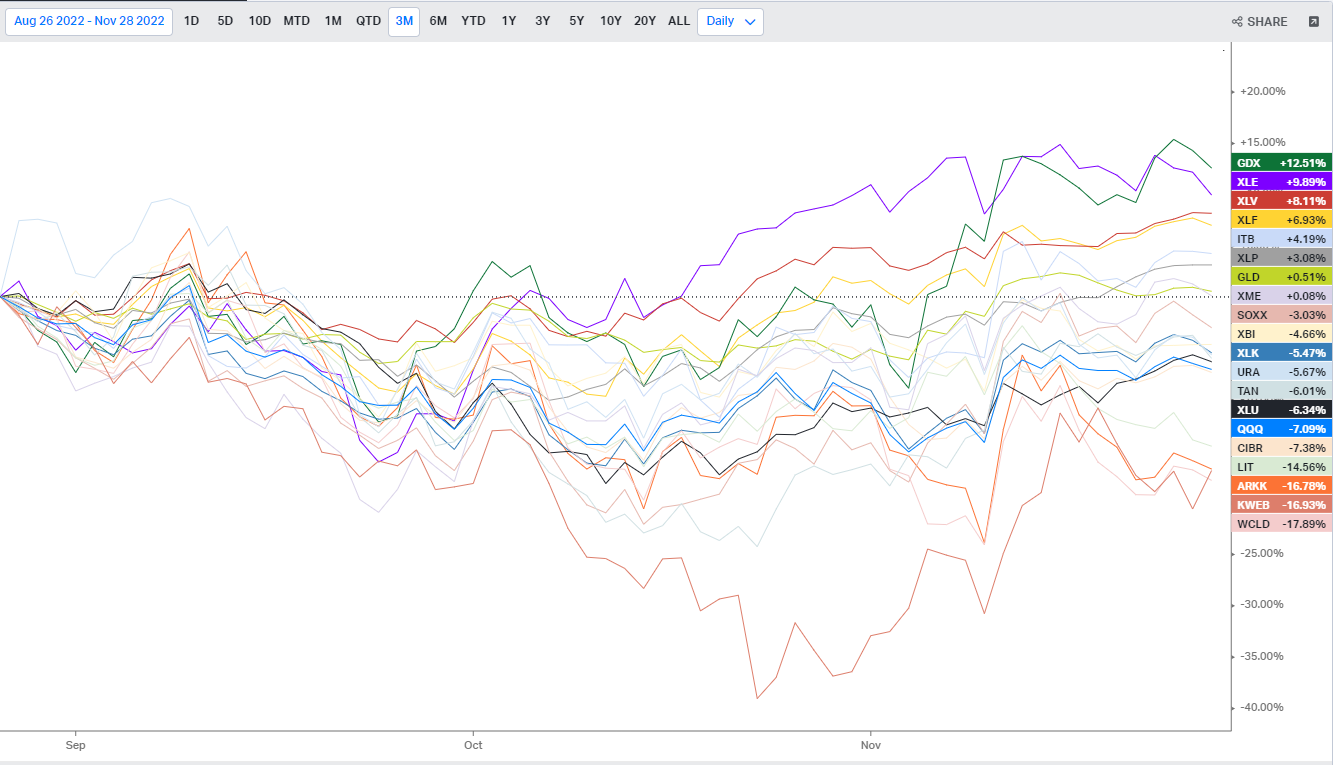Click the XLU -6.34% legend label

tap(1281, 410)
